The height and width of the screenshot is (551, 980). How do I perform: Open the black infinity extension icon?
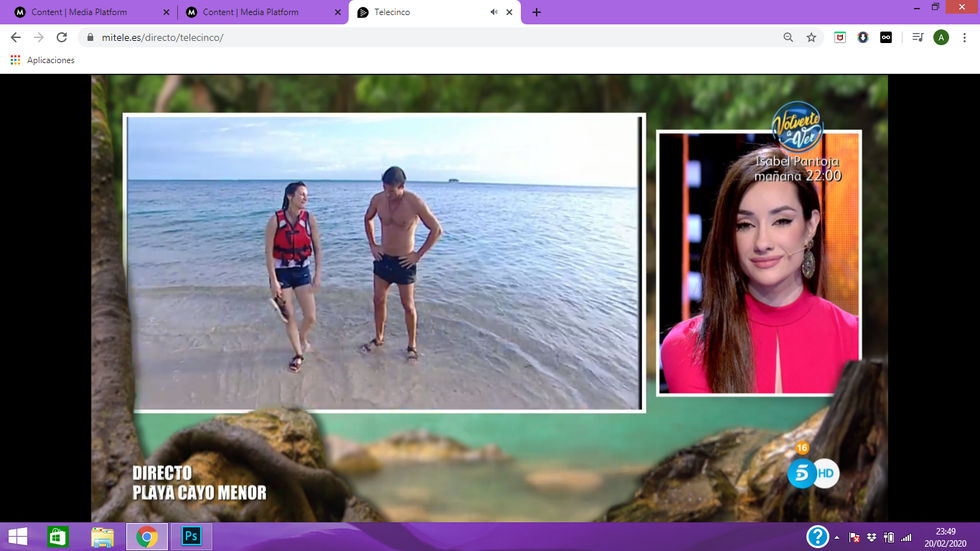[886, 37]
